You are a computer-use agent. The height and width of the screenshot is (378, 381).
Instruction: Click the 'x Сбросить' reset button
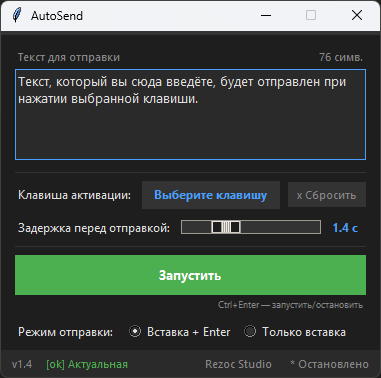click(327, 195)
